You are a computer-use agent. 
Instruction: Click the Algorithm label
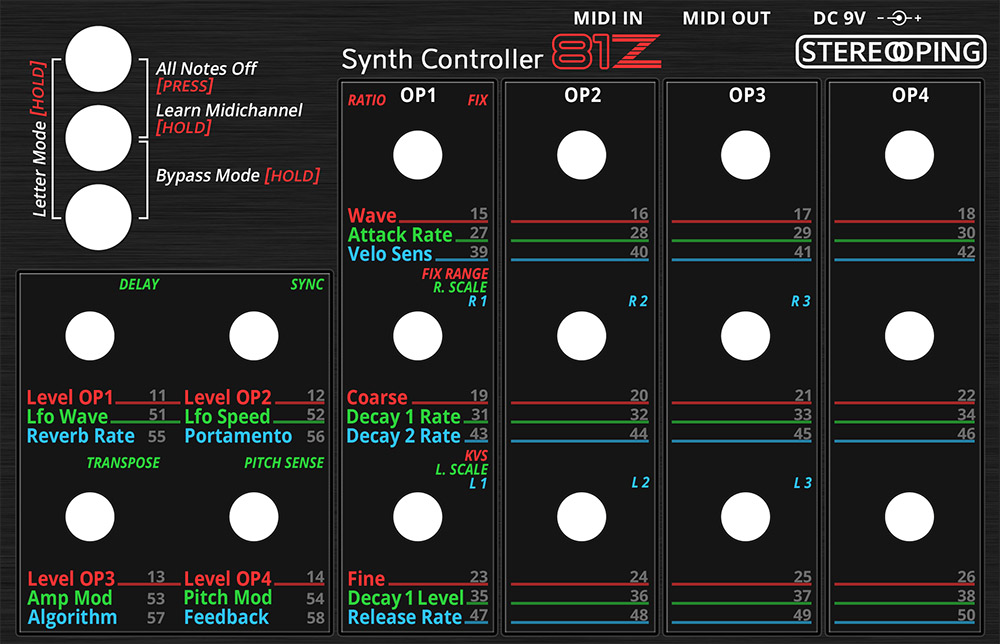coord(72,617)
